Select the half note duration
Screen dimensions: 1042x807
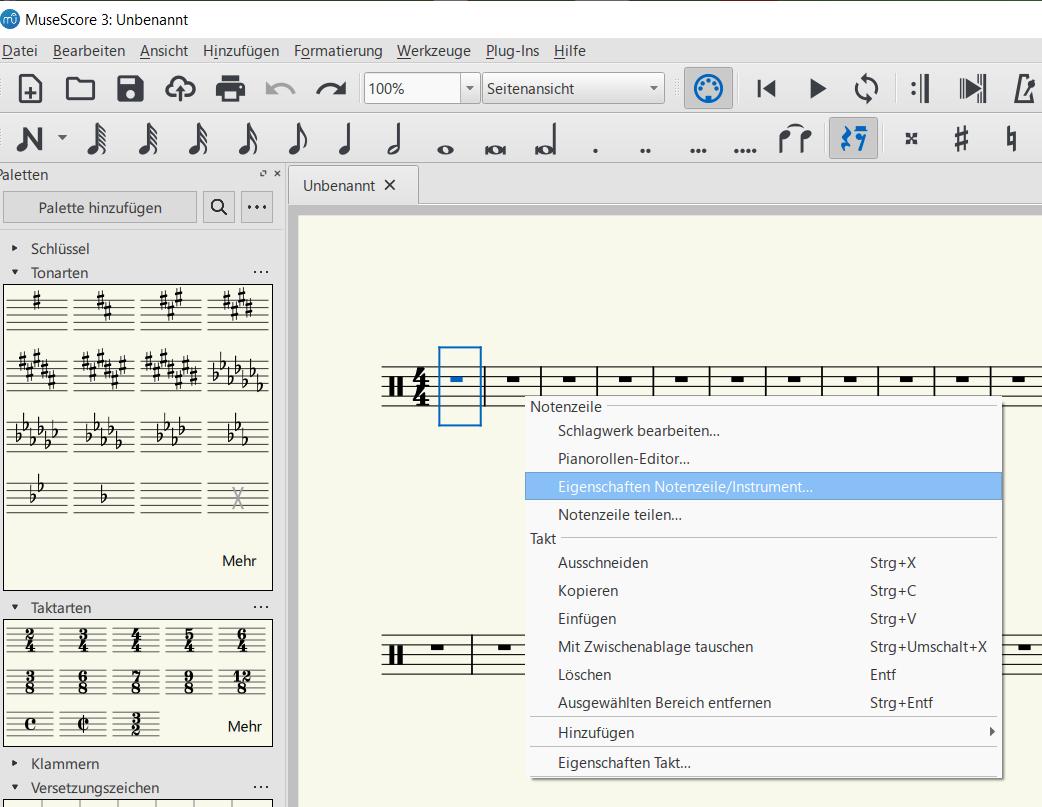tap(395, 138)
